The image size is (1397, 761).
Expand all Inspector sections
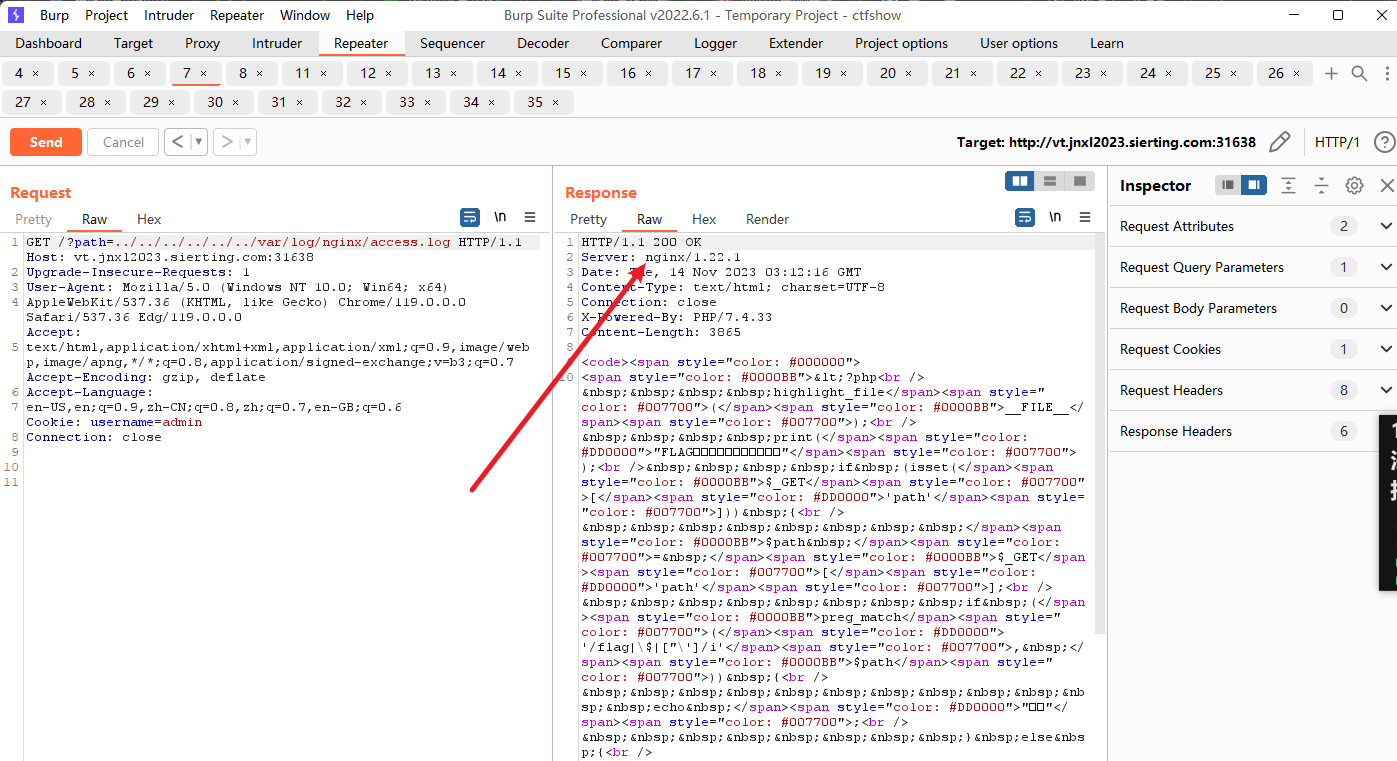(x=1289, y=185)
